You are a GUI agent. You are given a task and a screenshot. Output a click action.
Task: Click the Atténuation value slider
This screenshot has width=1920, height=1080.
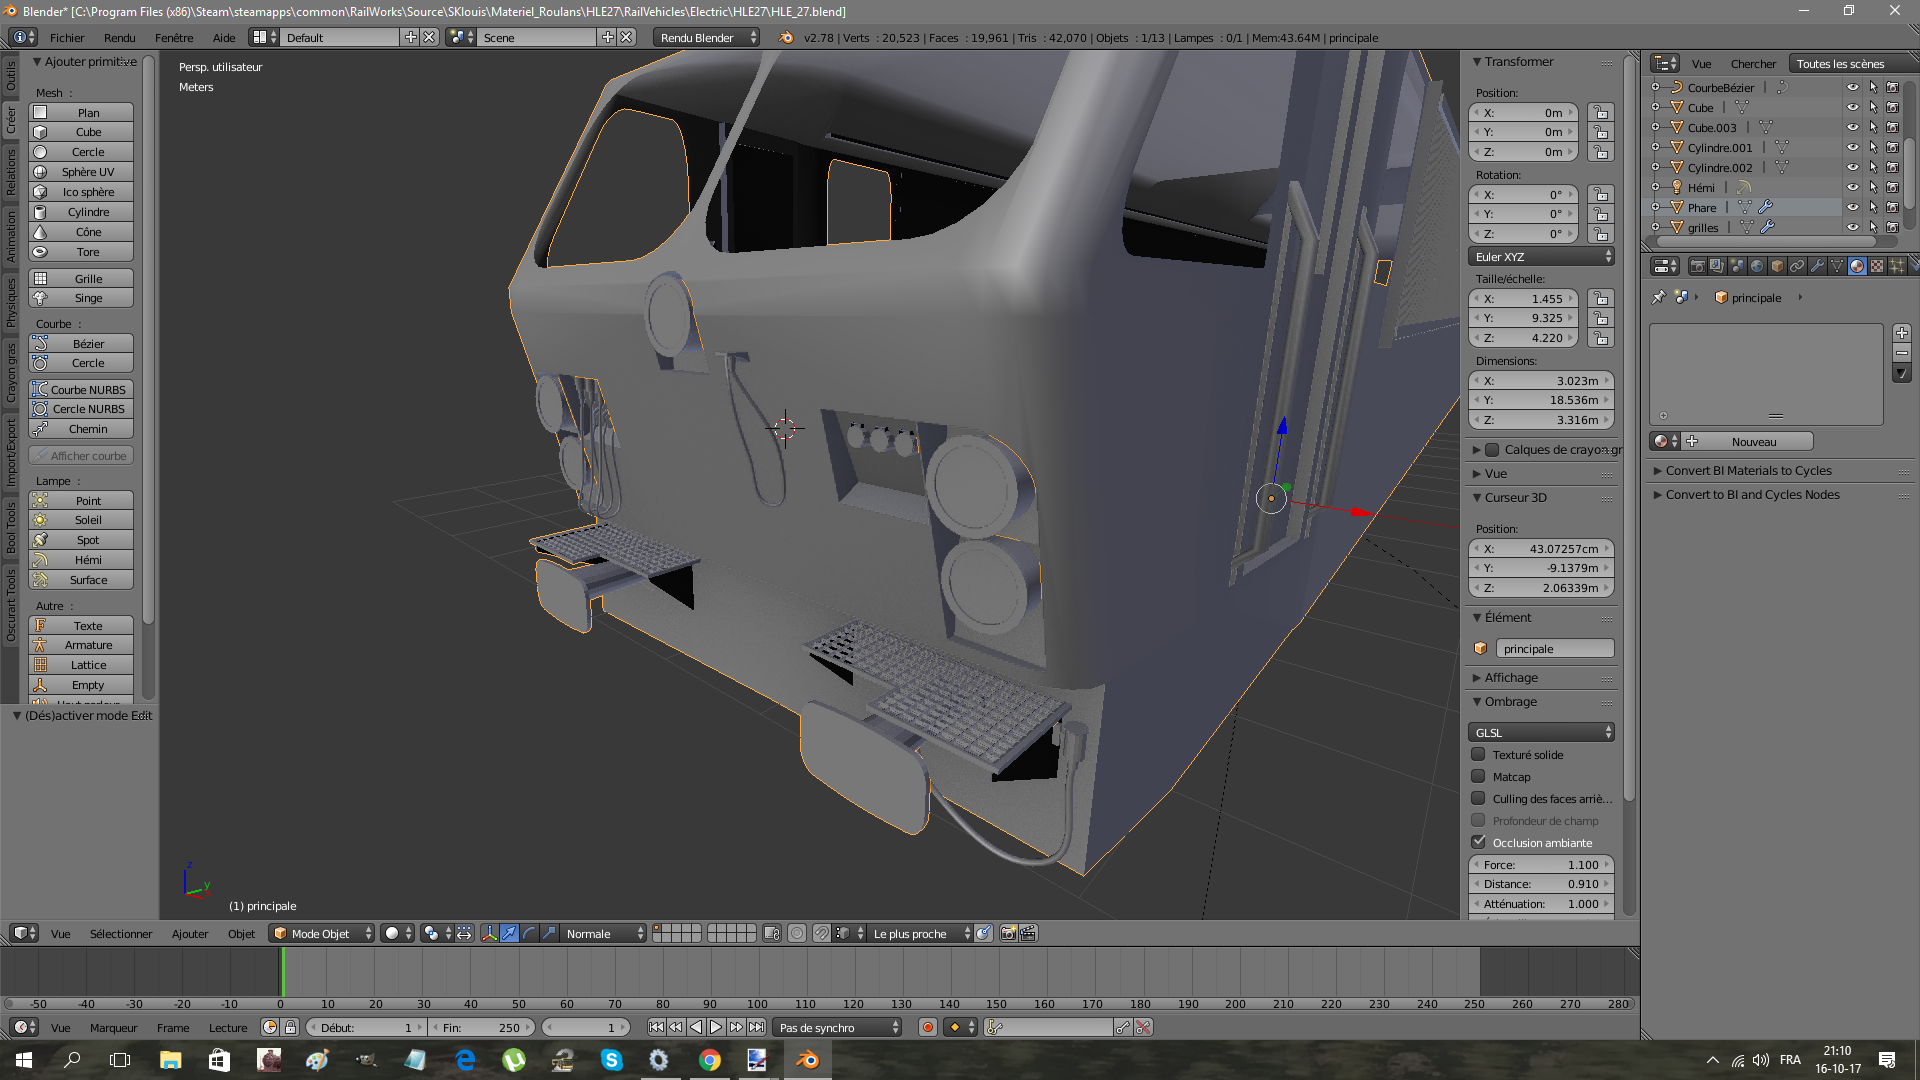pyautogui.click(x=1541, y=903)
